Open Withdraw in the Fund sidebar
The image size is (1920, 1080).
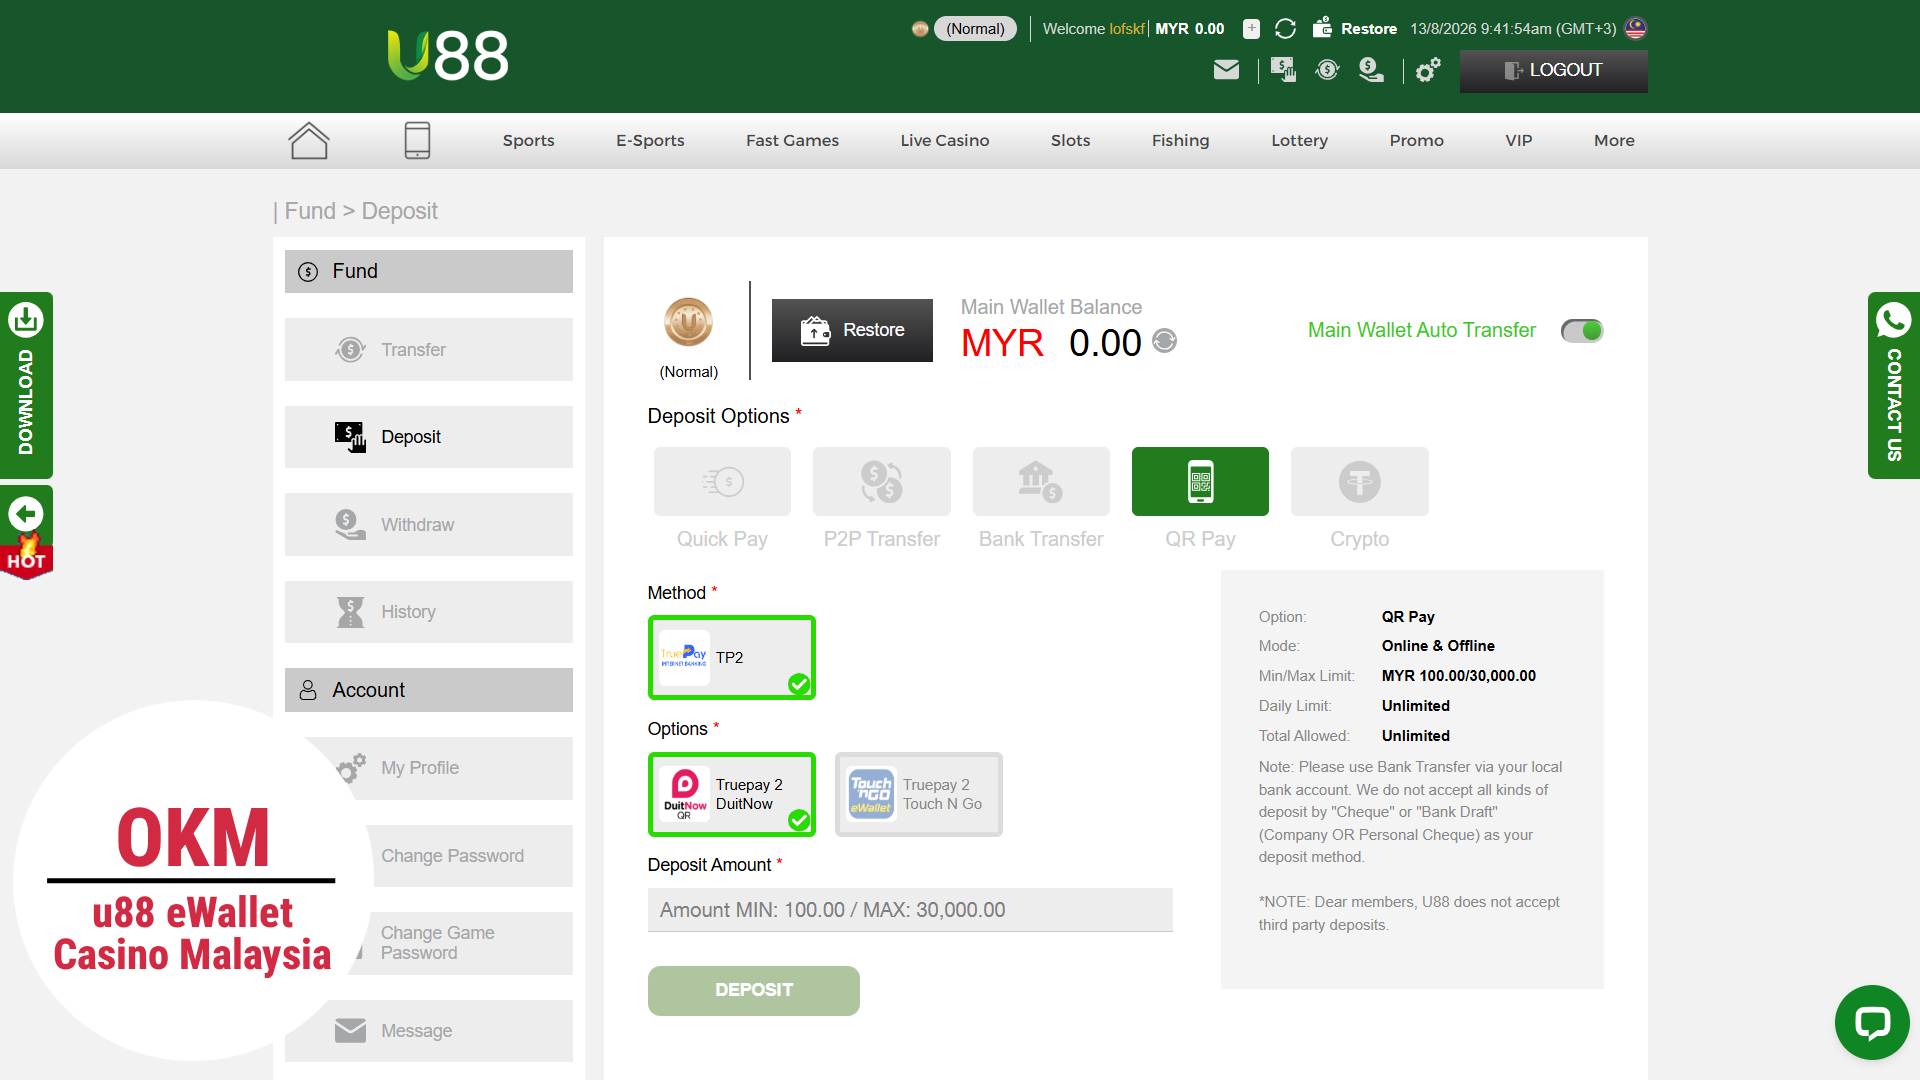click(x=429, y=524)
